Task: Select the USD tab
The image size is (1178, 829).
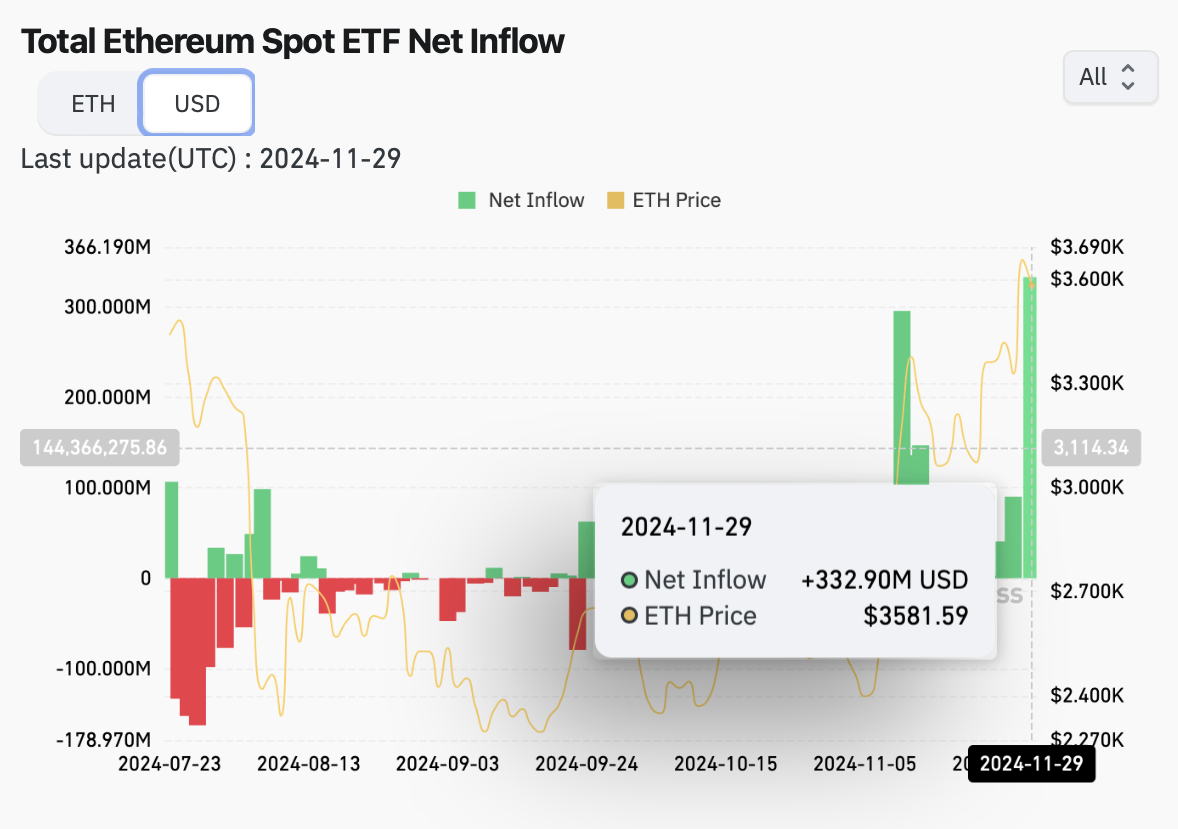Action: [x=196, y=103]
